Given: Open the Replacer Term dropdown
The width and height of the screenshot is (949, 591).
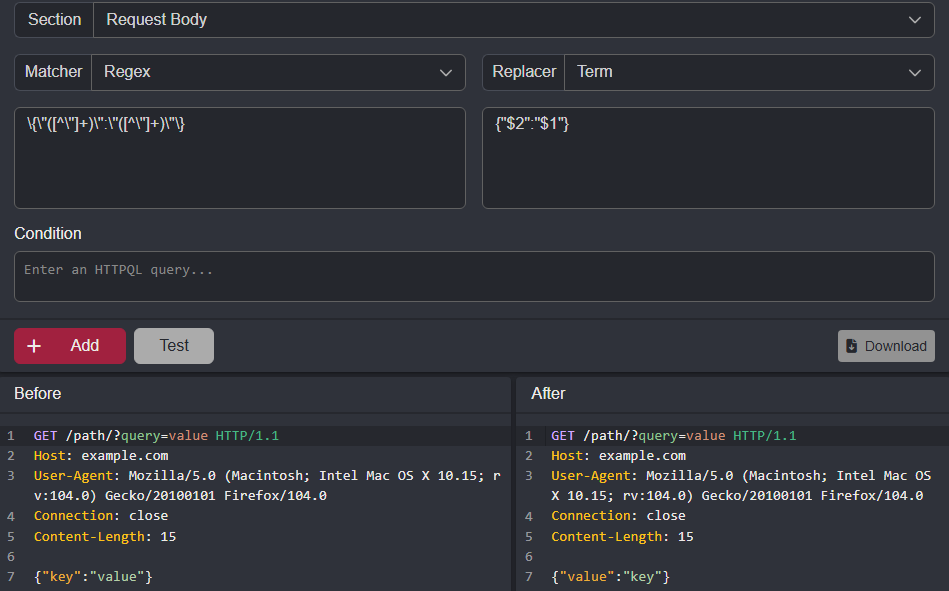Looking at the screenshot, I should [748, 72].
